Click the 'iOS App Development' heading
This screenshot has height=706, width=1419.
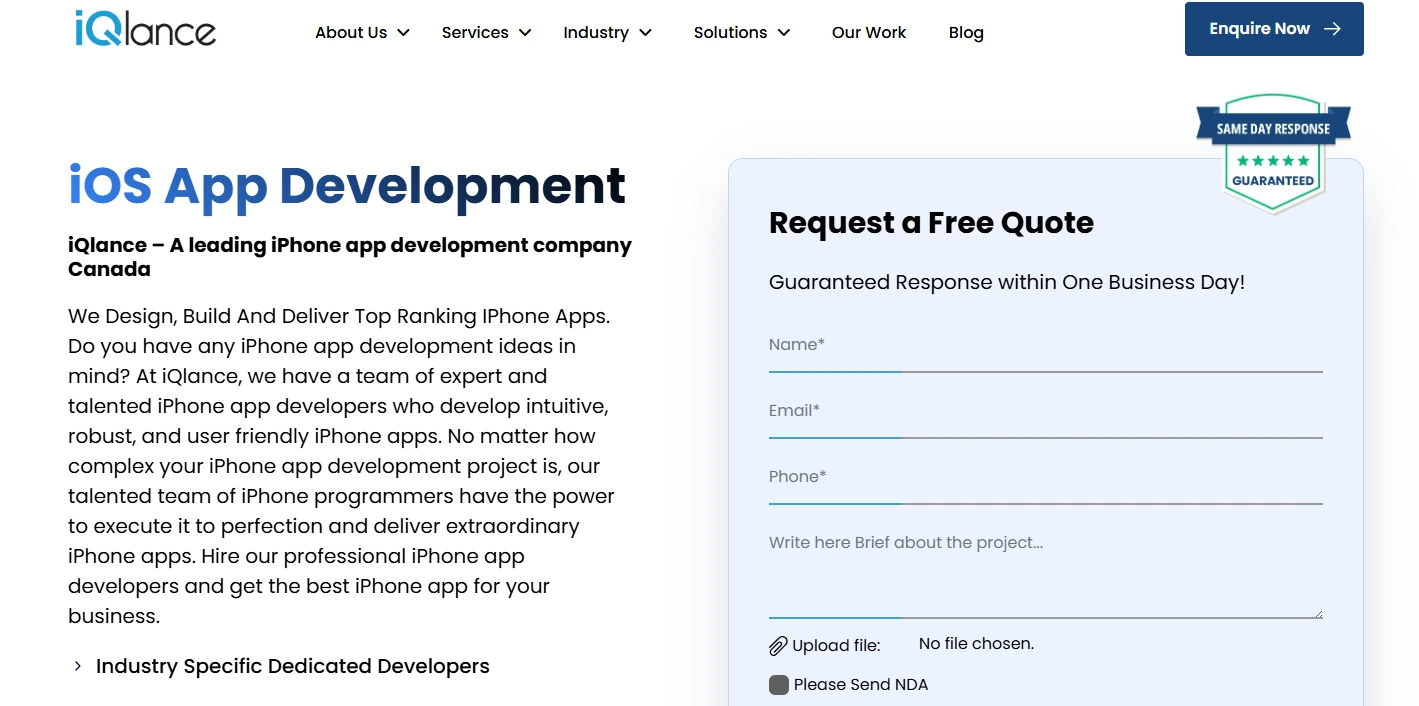(347, 186)
